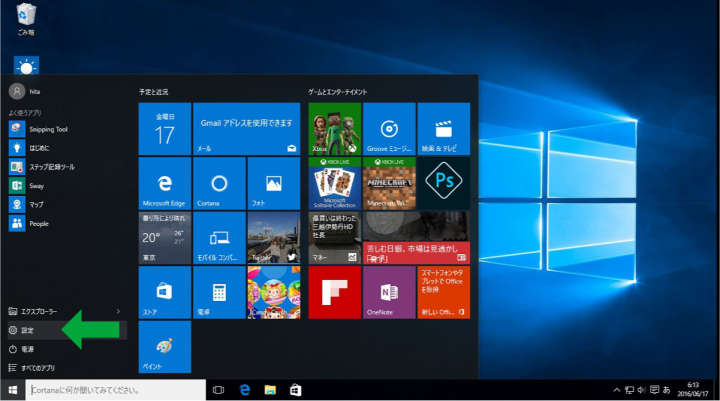Open the フォト (Photos) tile
Image resolution: width=720 pixels, height=401 pixels.
[x=274, y=183]
